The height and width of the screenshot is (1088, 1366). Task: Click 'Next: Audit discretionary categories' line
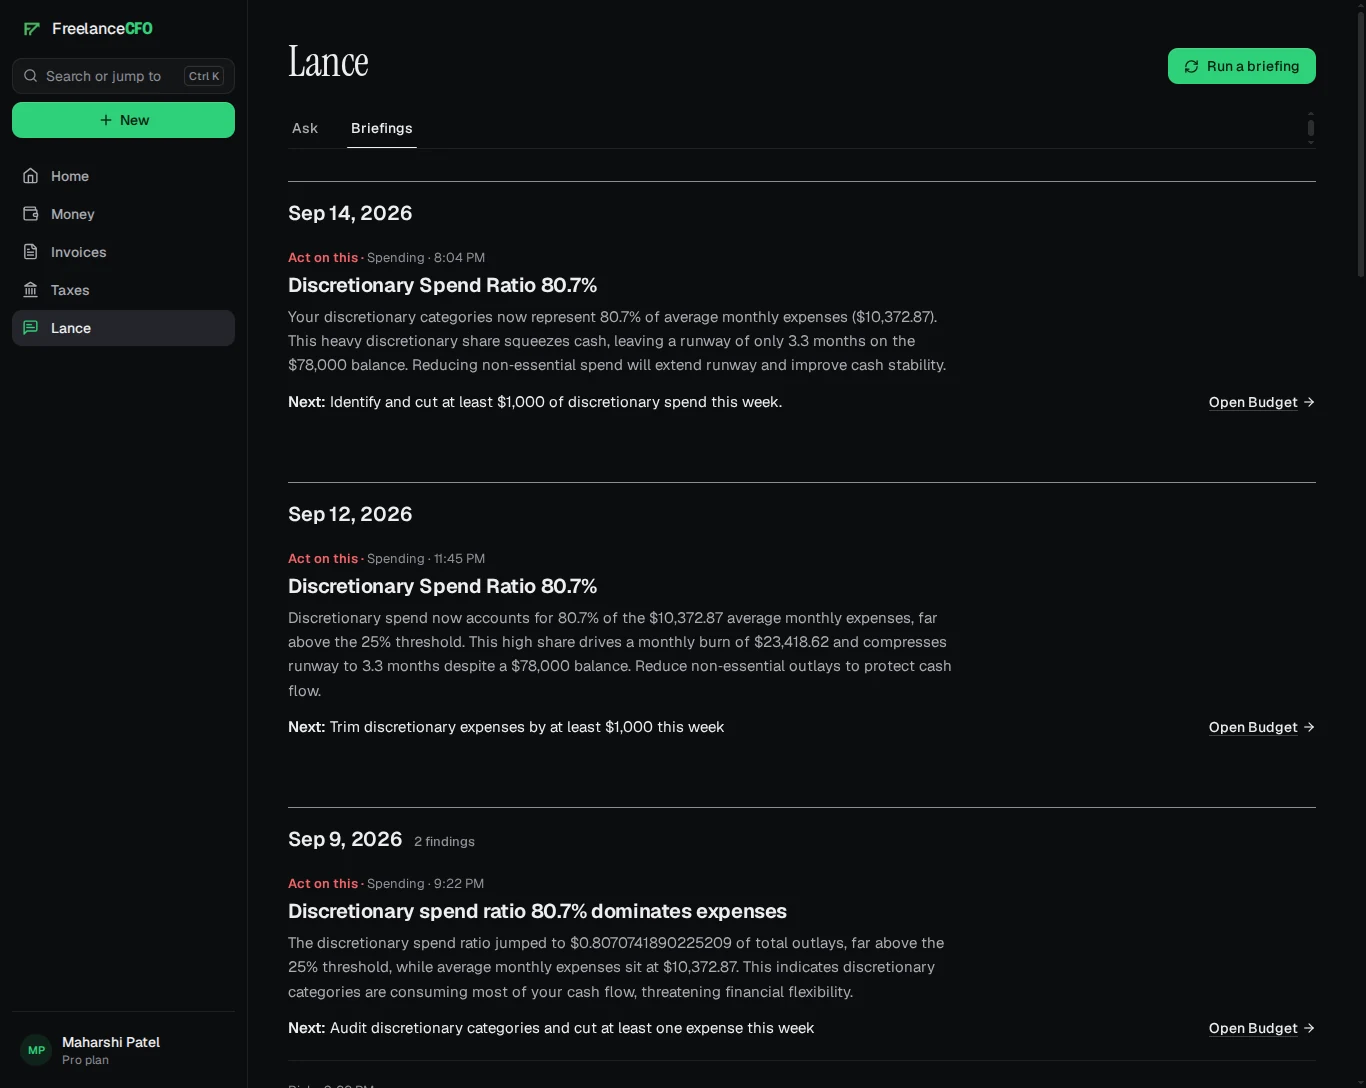coord(551,1028)
